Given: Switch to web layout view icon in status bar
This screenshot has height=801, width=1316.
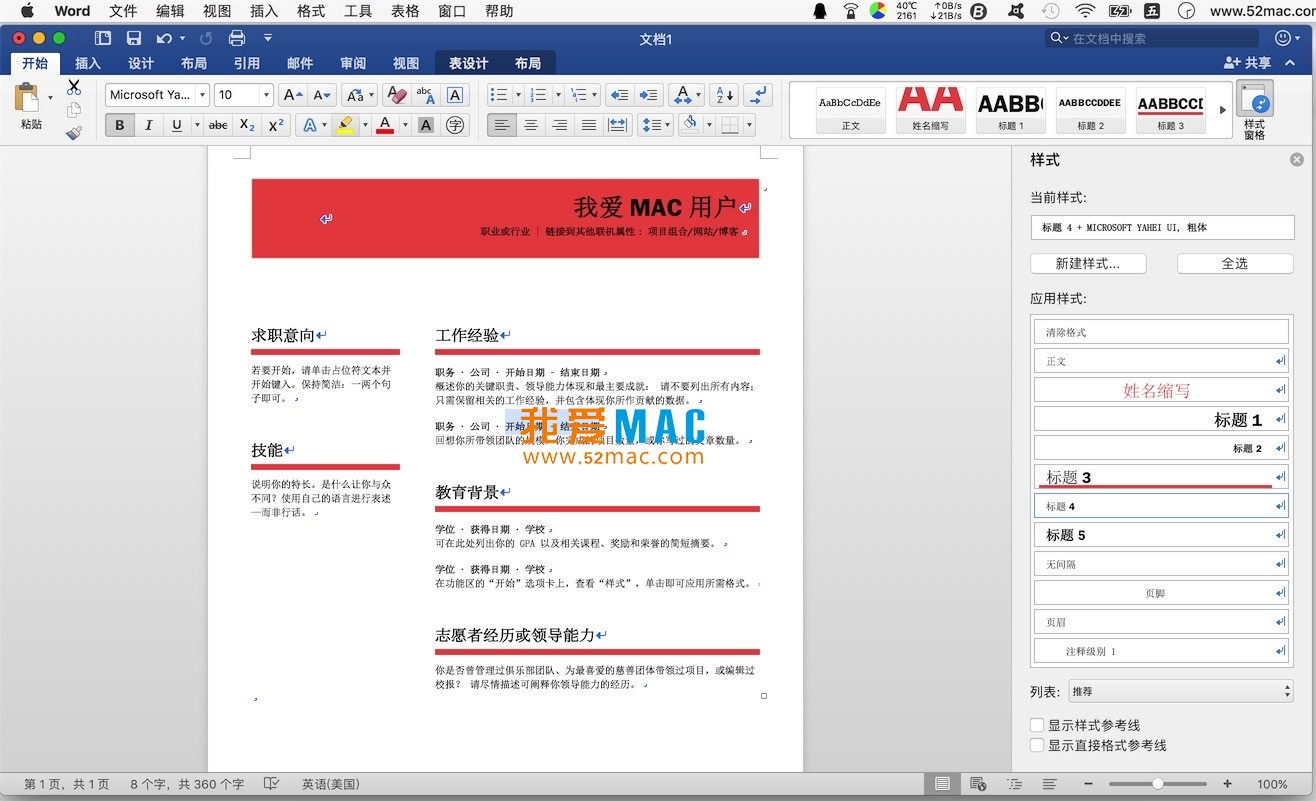Looking at the screenshot, I should click(x=978, y=784).
